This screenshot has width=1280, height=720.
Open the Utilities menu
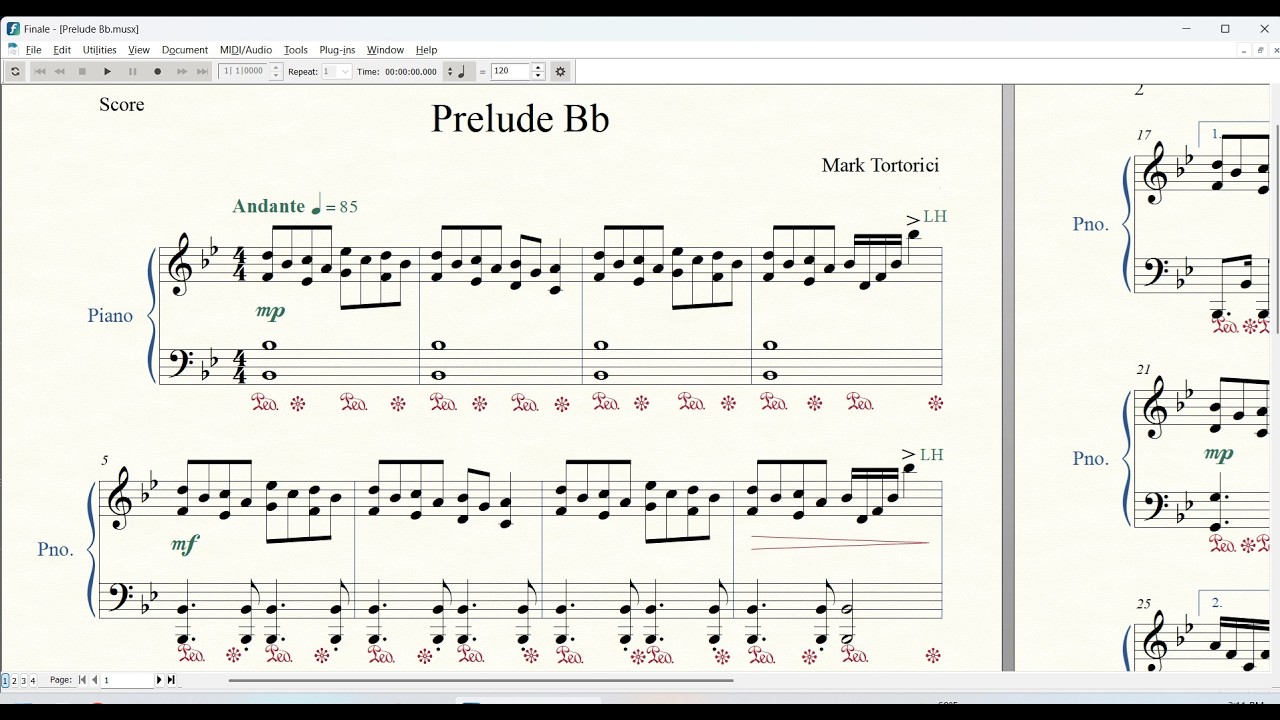point(99,50)
